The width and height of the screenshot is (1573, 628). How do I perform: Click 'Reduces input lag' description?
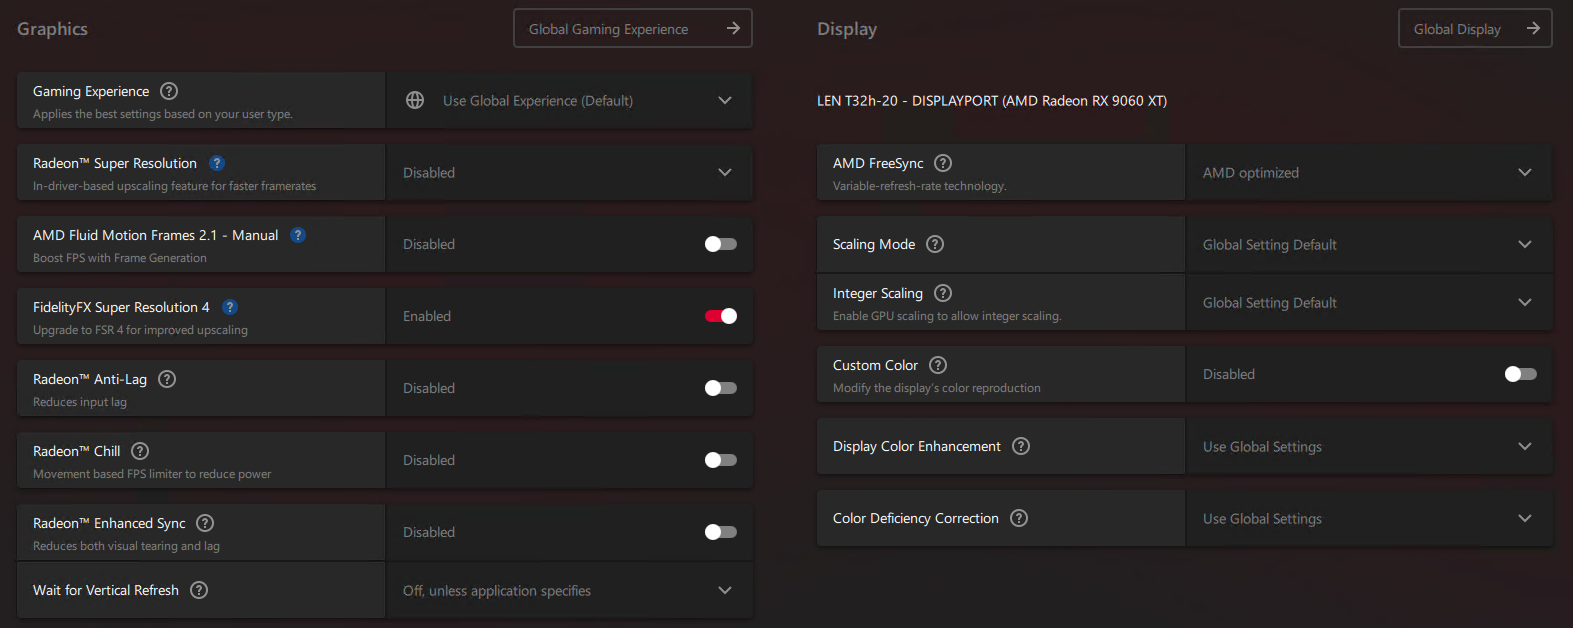click(x=80, y=402)
